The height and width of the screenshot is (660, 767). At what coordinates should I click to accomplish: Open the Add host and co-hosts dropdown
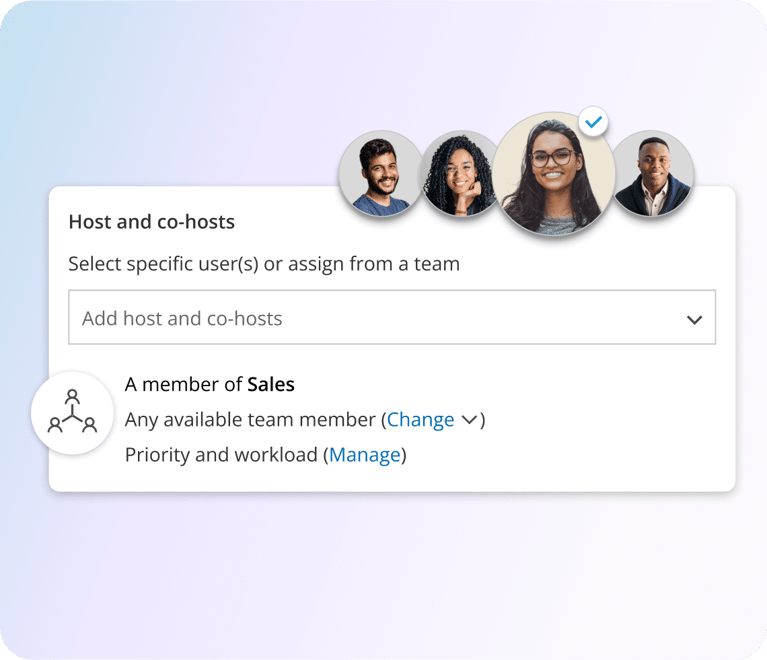point(392,317)
